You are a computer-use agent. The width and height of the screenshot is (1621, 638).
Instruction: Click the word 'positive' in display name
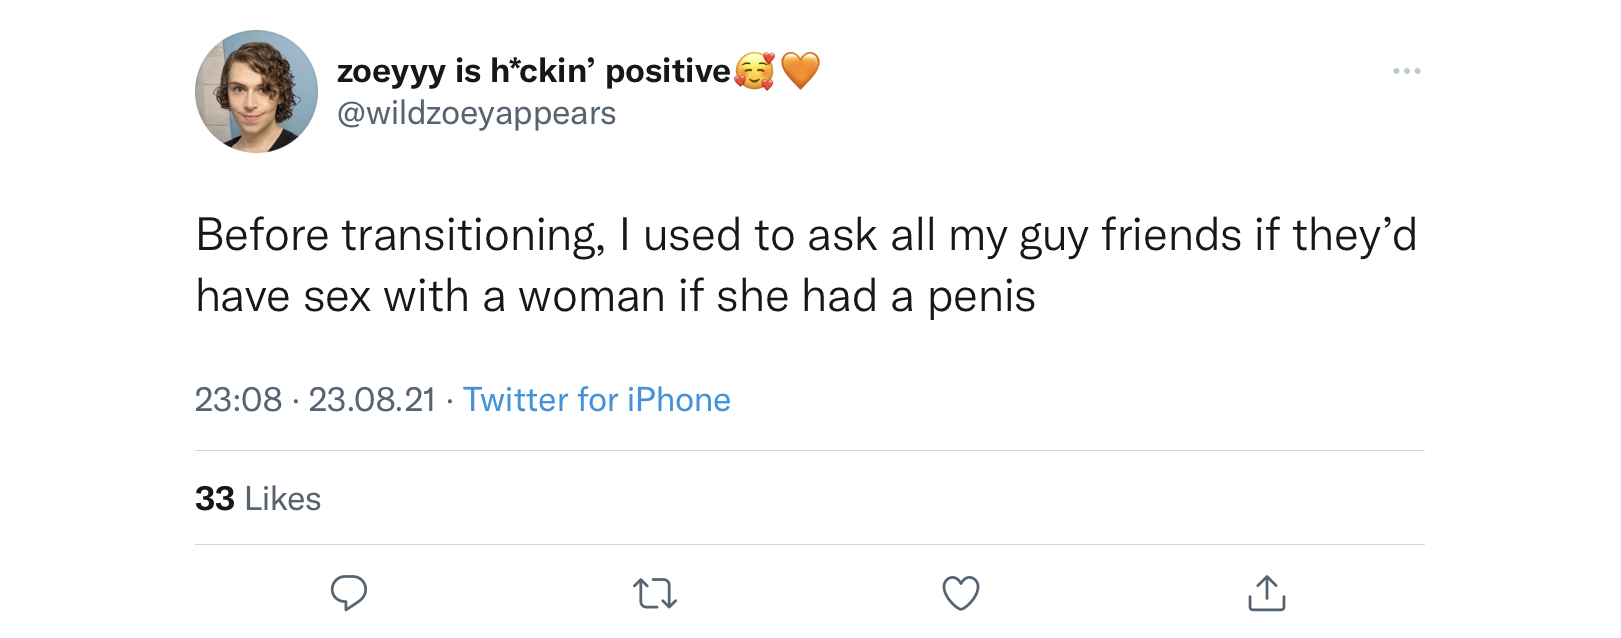pyautogui.click(x=668, y=72)
